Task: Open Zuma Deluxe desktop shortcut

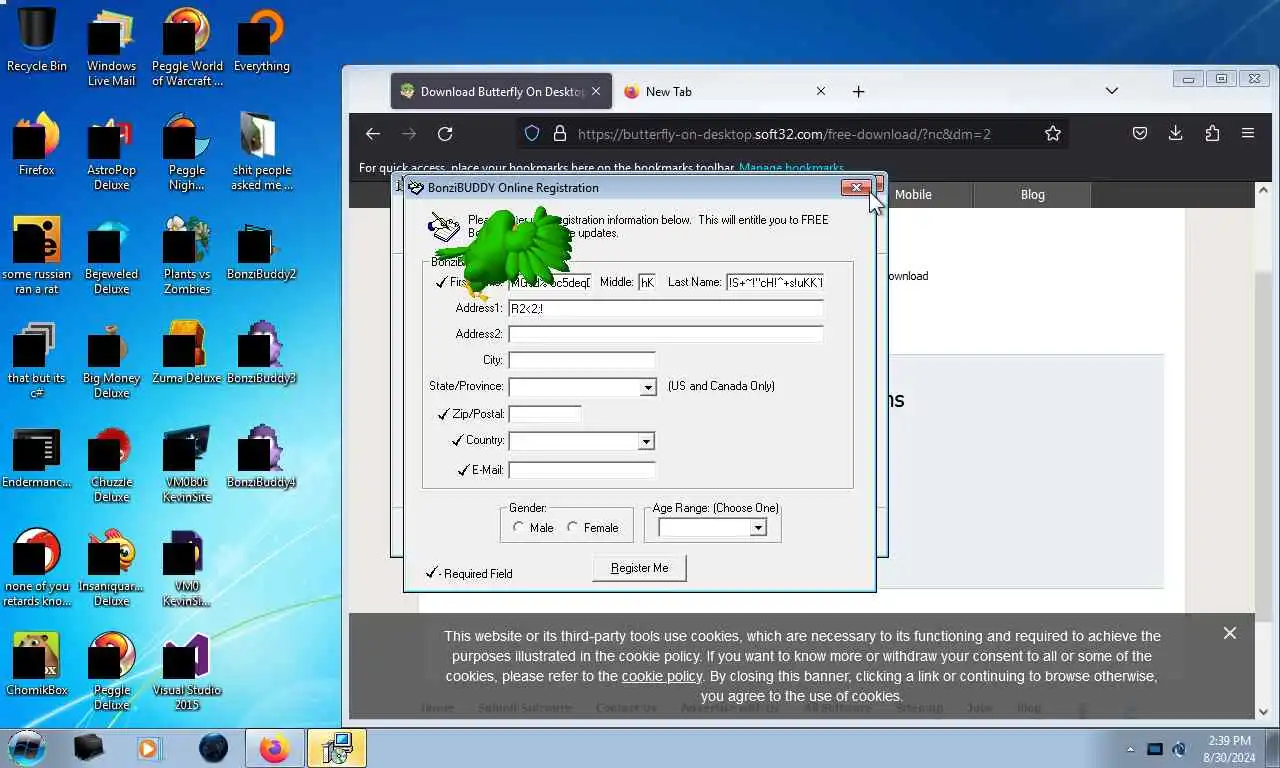Action: point(187,352)
